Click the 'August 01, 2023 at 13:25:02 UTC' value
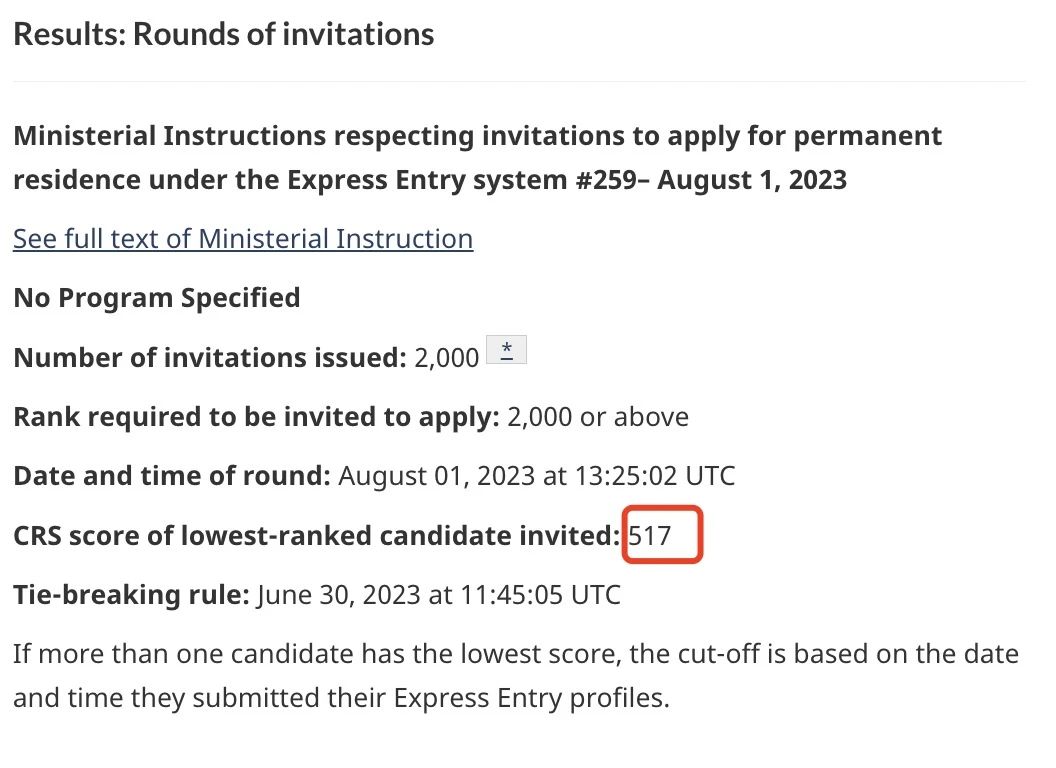The height and width of the screenshot is (768, 1056). point(536,476)
